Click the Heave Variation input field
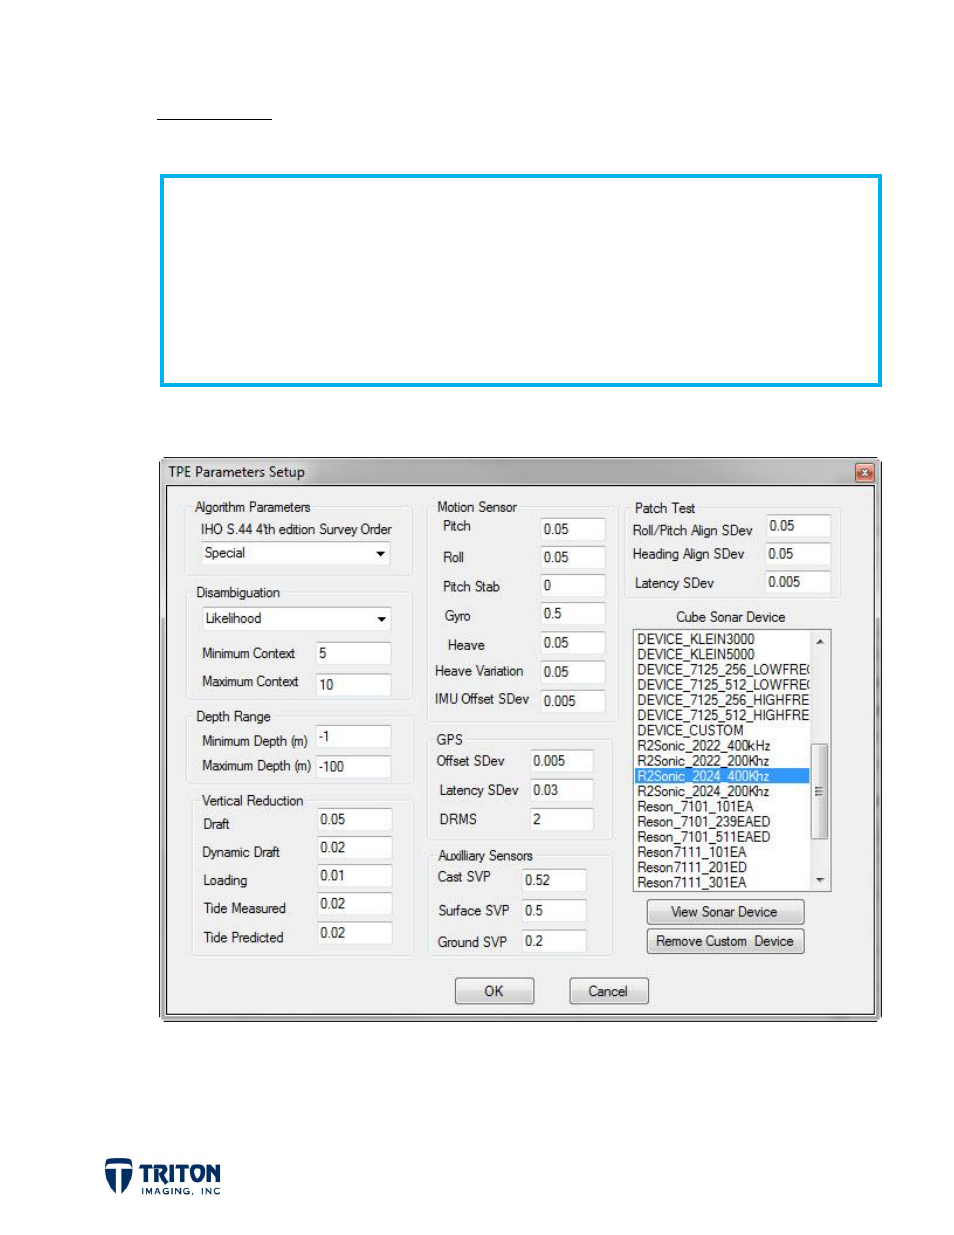The image size is (954, 1235). [573, 672]
